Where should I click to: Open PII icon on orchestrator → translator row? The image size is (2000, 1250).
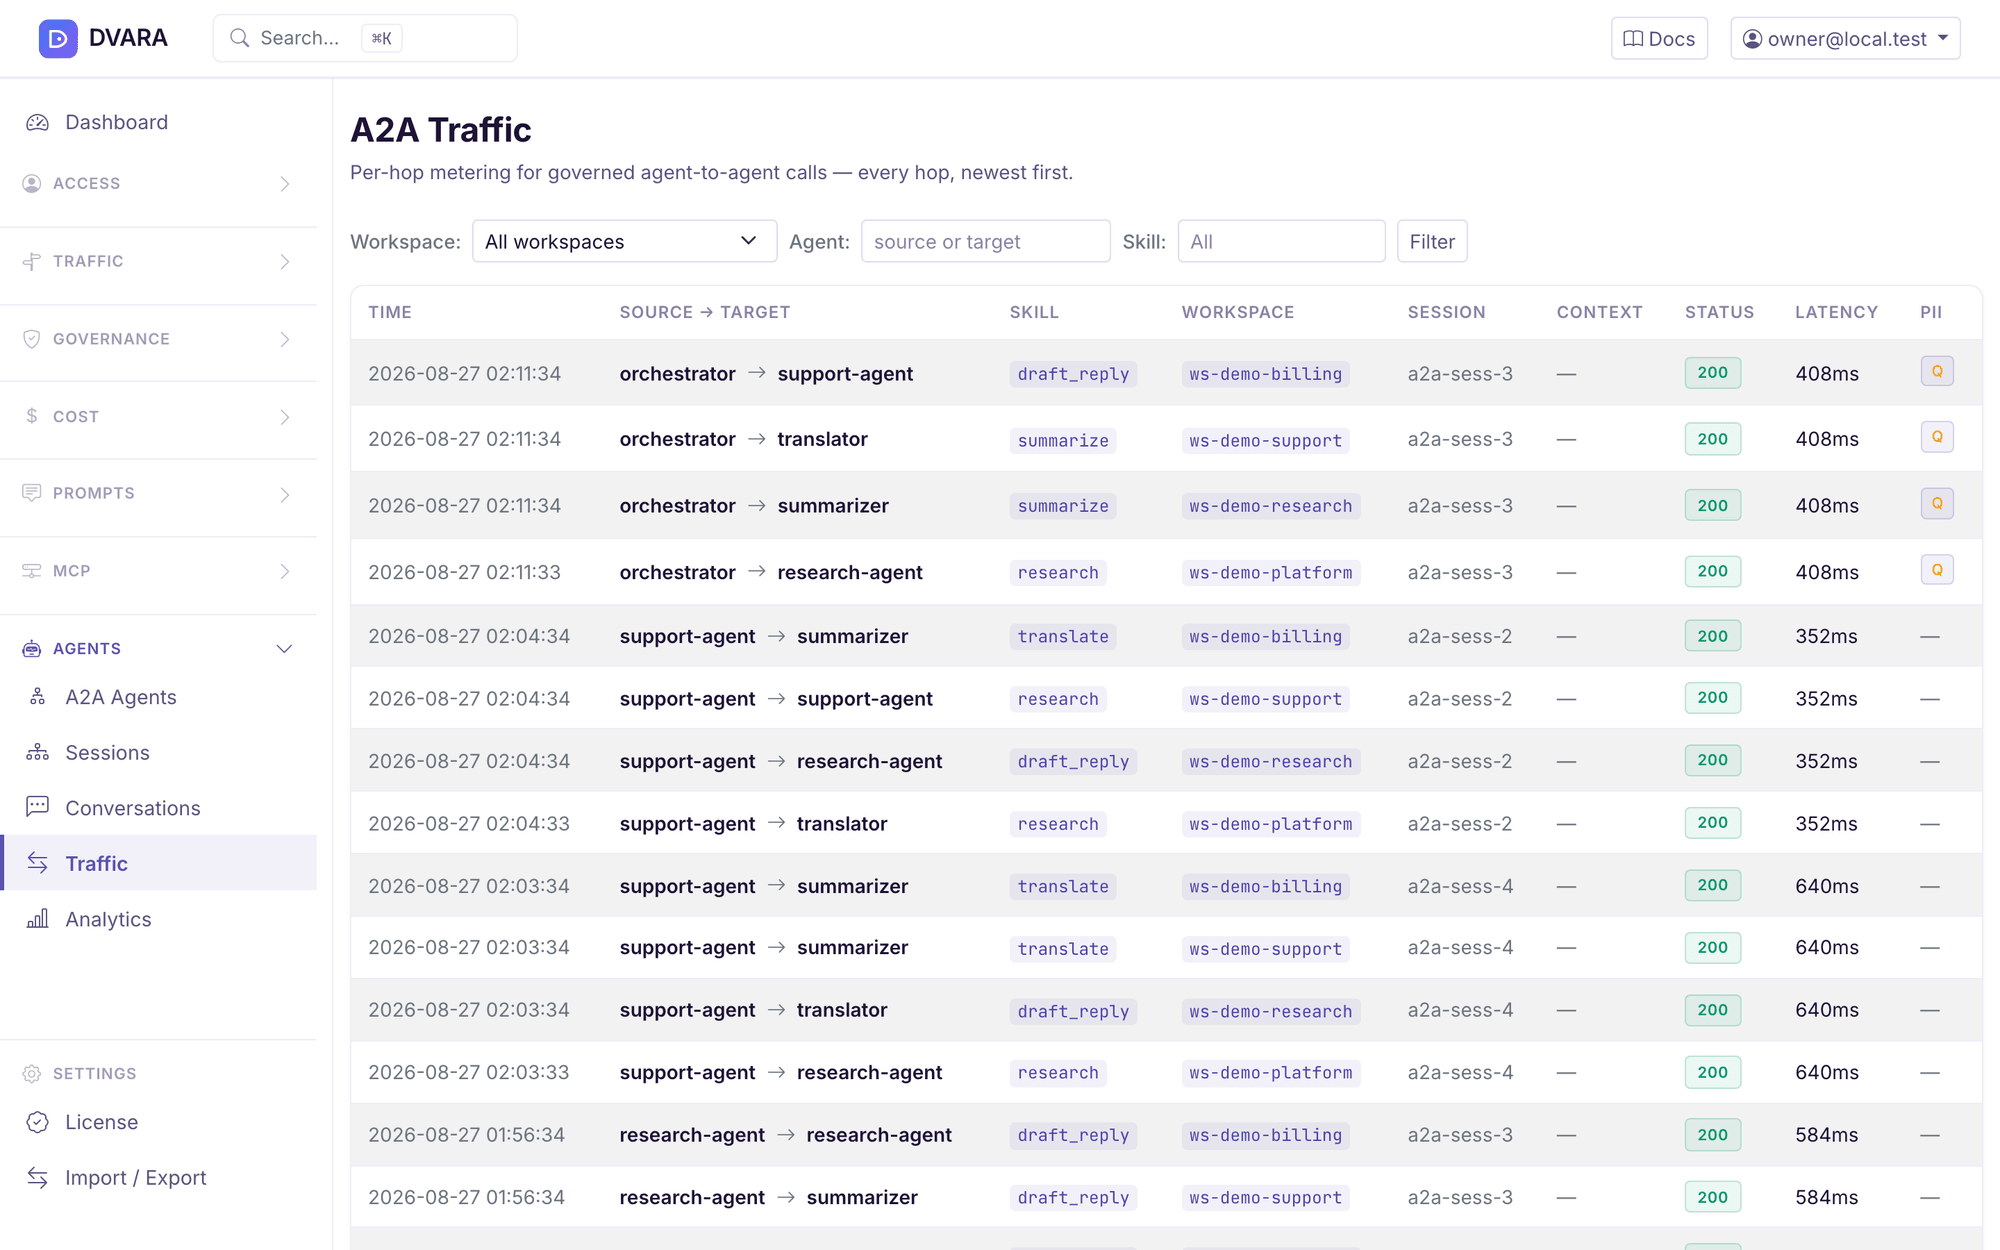1937,437
